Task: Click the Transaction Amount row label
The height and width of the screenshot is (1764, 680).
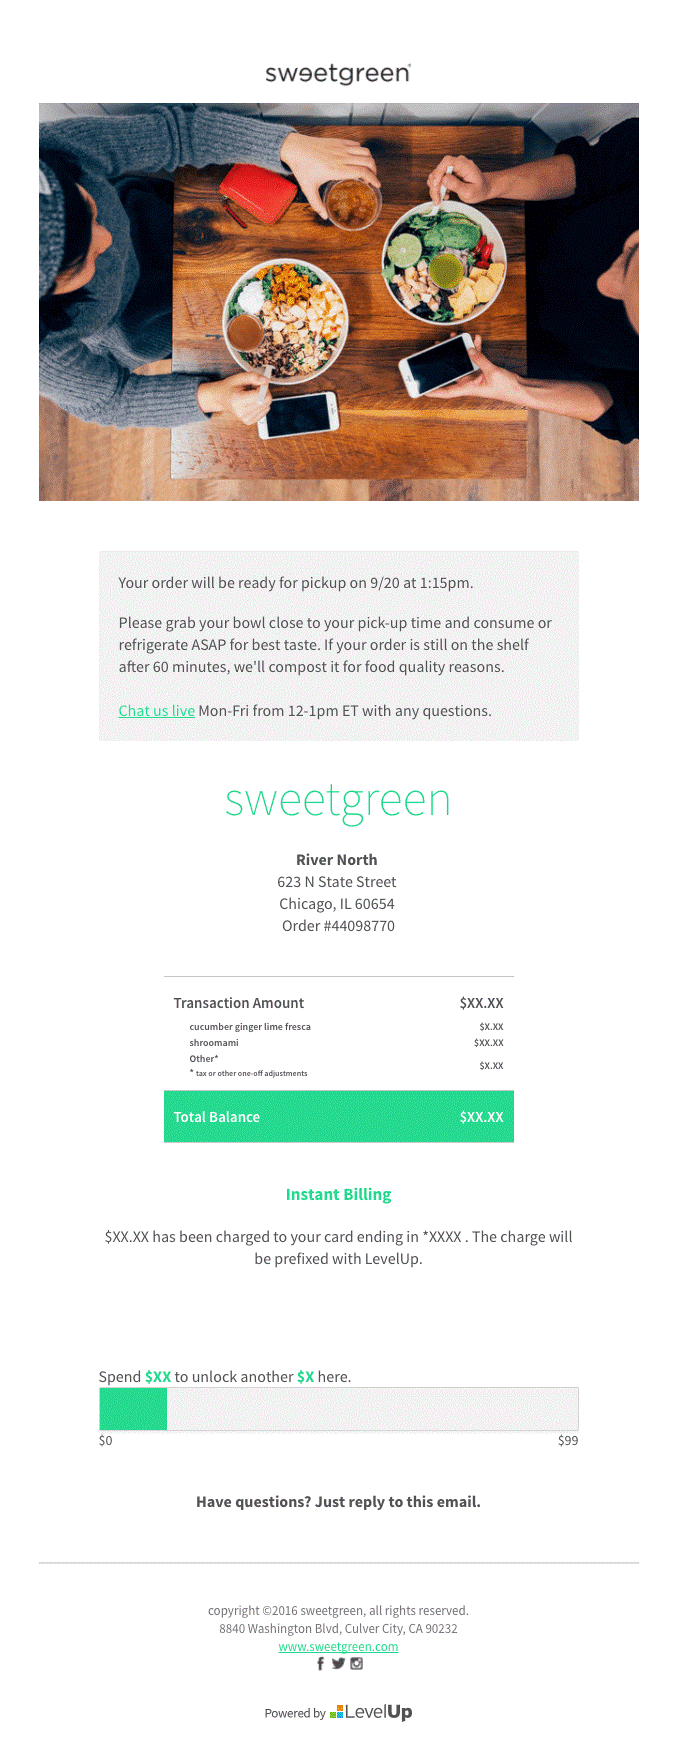Action: point(239,1003)
